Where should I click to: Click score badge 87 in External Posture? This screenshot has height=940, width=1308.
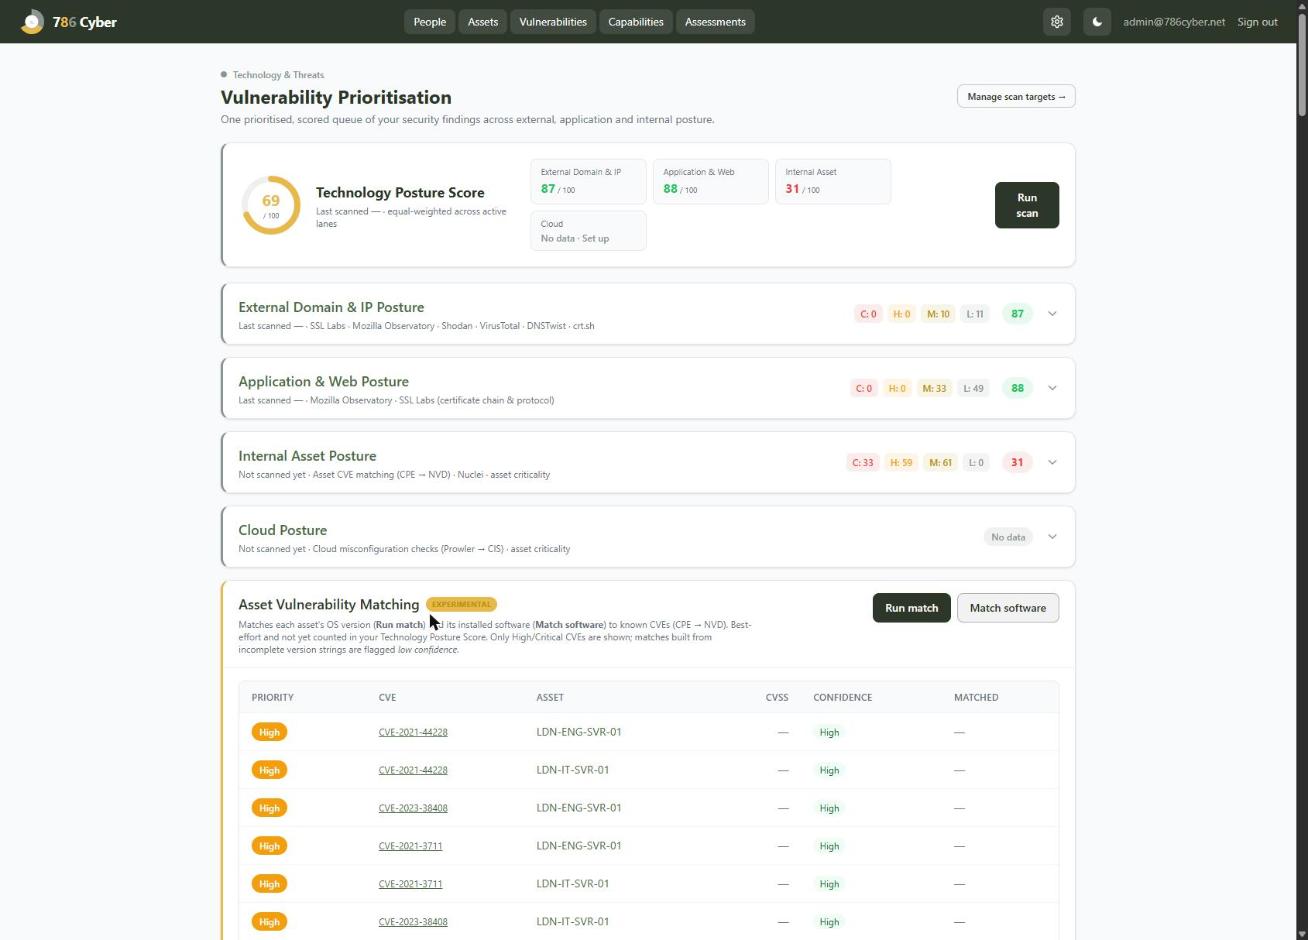[1017, 314]
